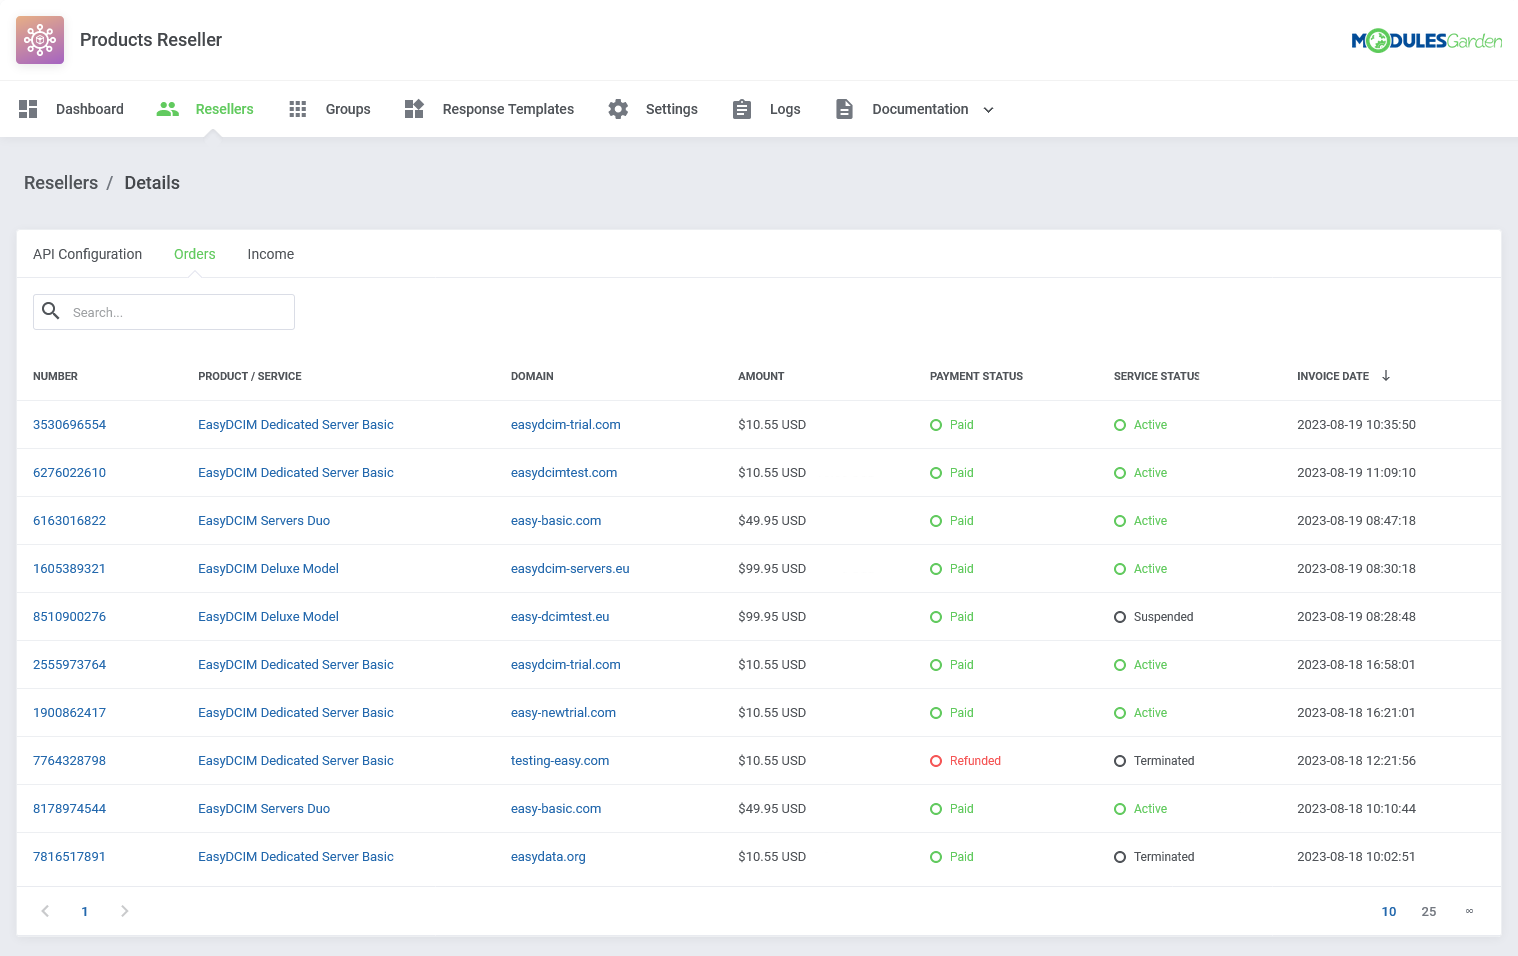Click the Products Reseller app logo icon
This screenshot has width=1518, height=956.
pos(40,40)
